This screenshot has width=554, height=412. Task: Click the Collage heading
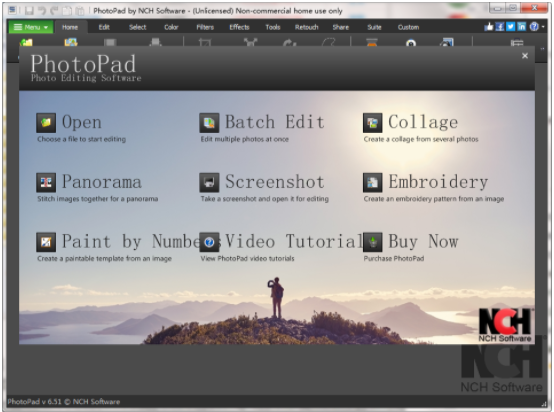point(423,123)
